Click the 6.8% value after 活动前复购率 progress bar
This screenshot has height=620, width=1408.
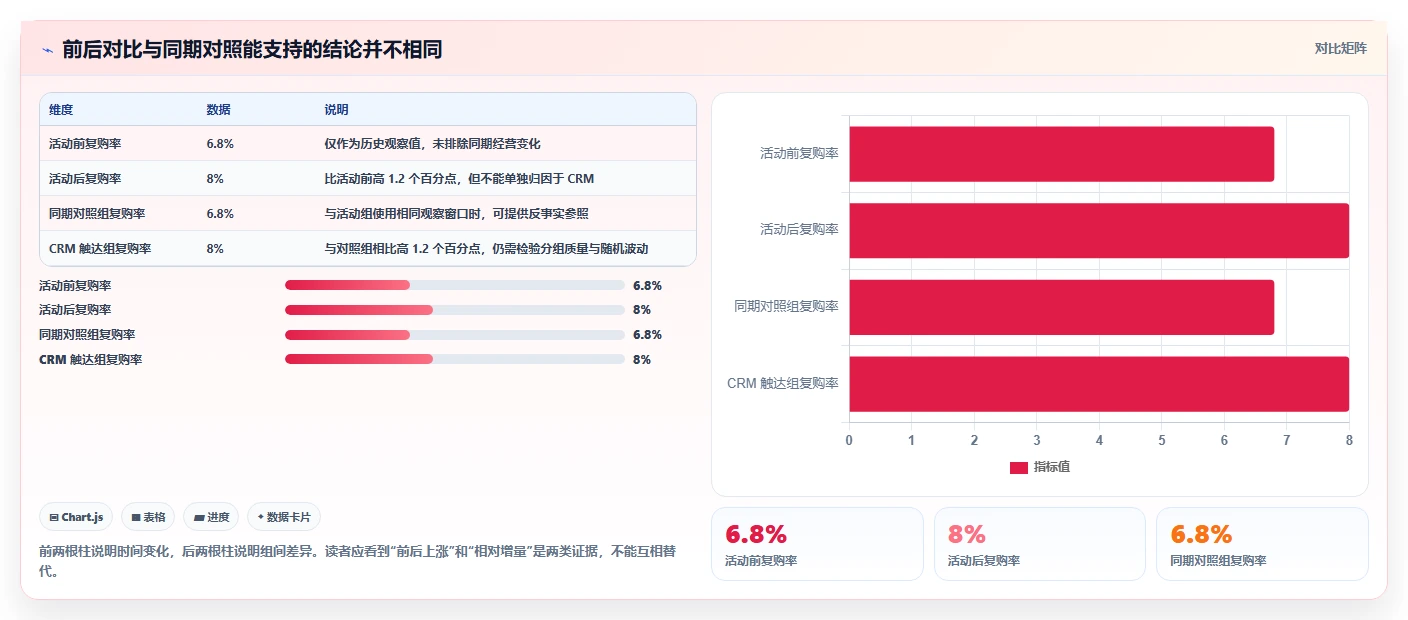[647, 285]
